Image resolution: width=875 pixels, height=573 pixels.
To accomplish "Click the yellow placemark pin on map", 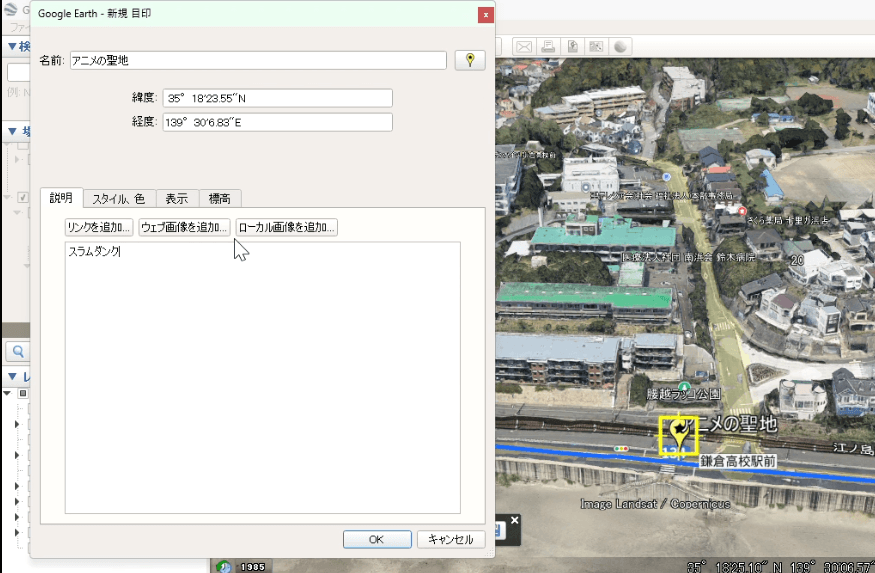I will (679, 434).
